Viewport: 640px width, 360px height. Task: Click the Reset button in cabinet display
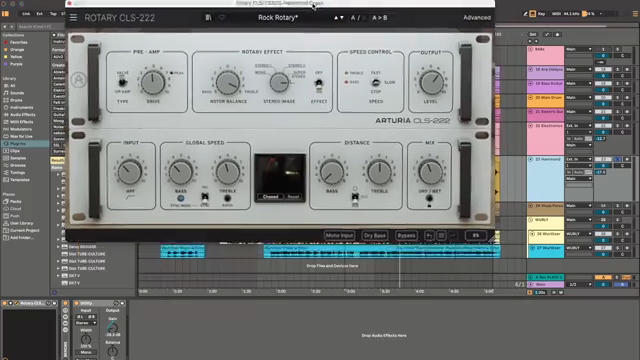(x=293, y=197)
